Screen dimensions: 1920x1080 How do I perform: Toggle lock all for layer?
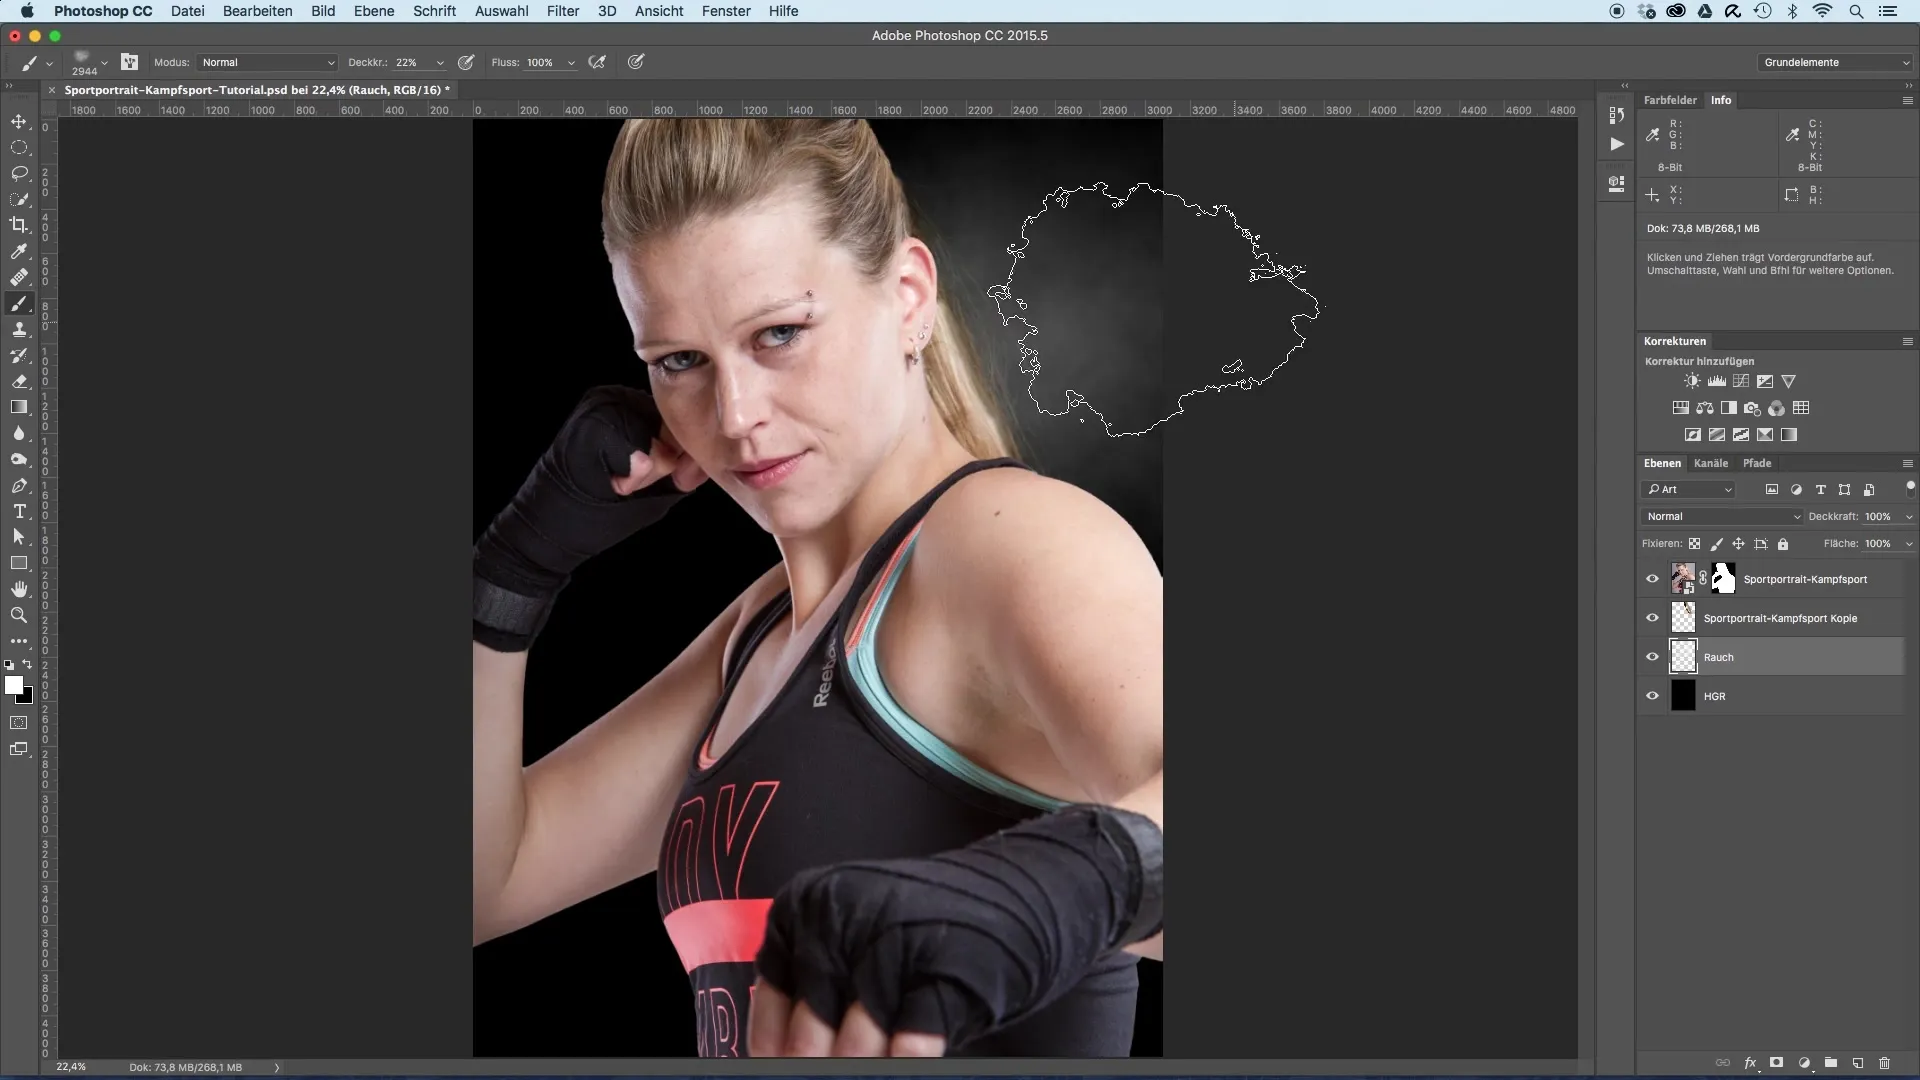pos(1782,544)
